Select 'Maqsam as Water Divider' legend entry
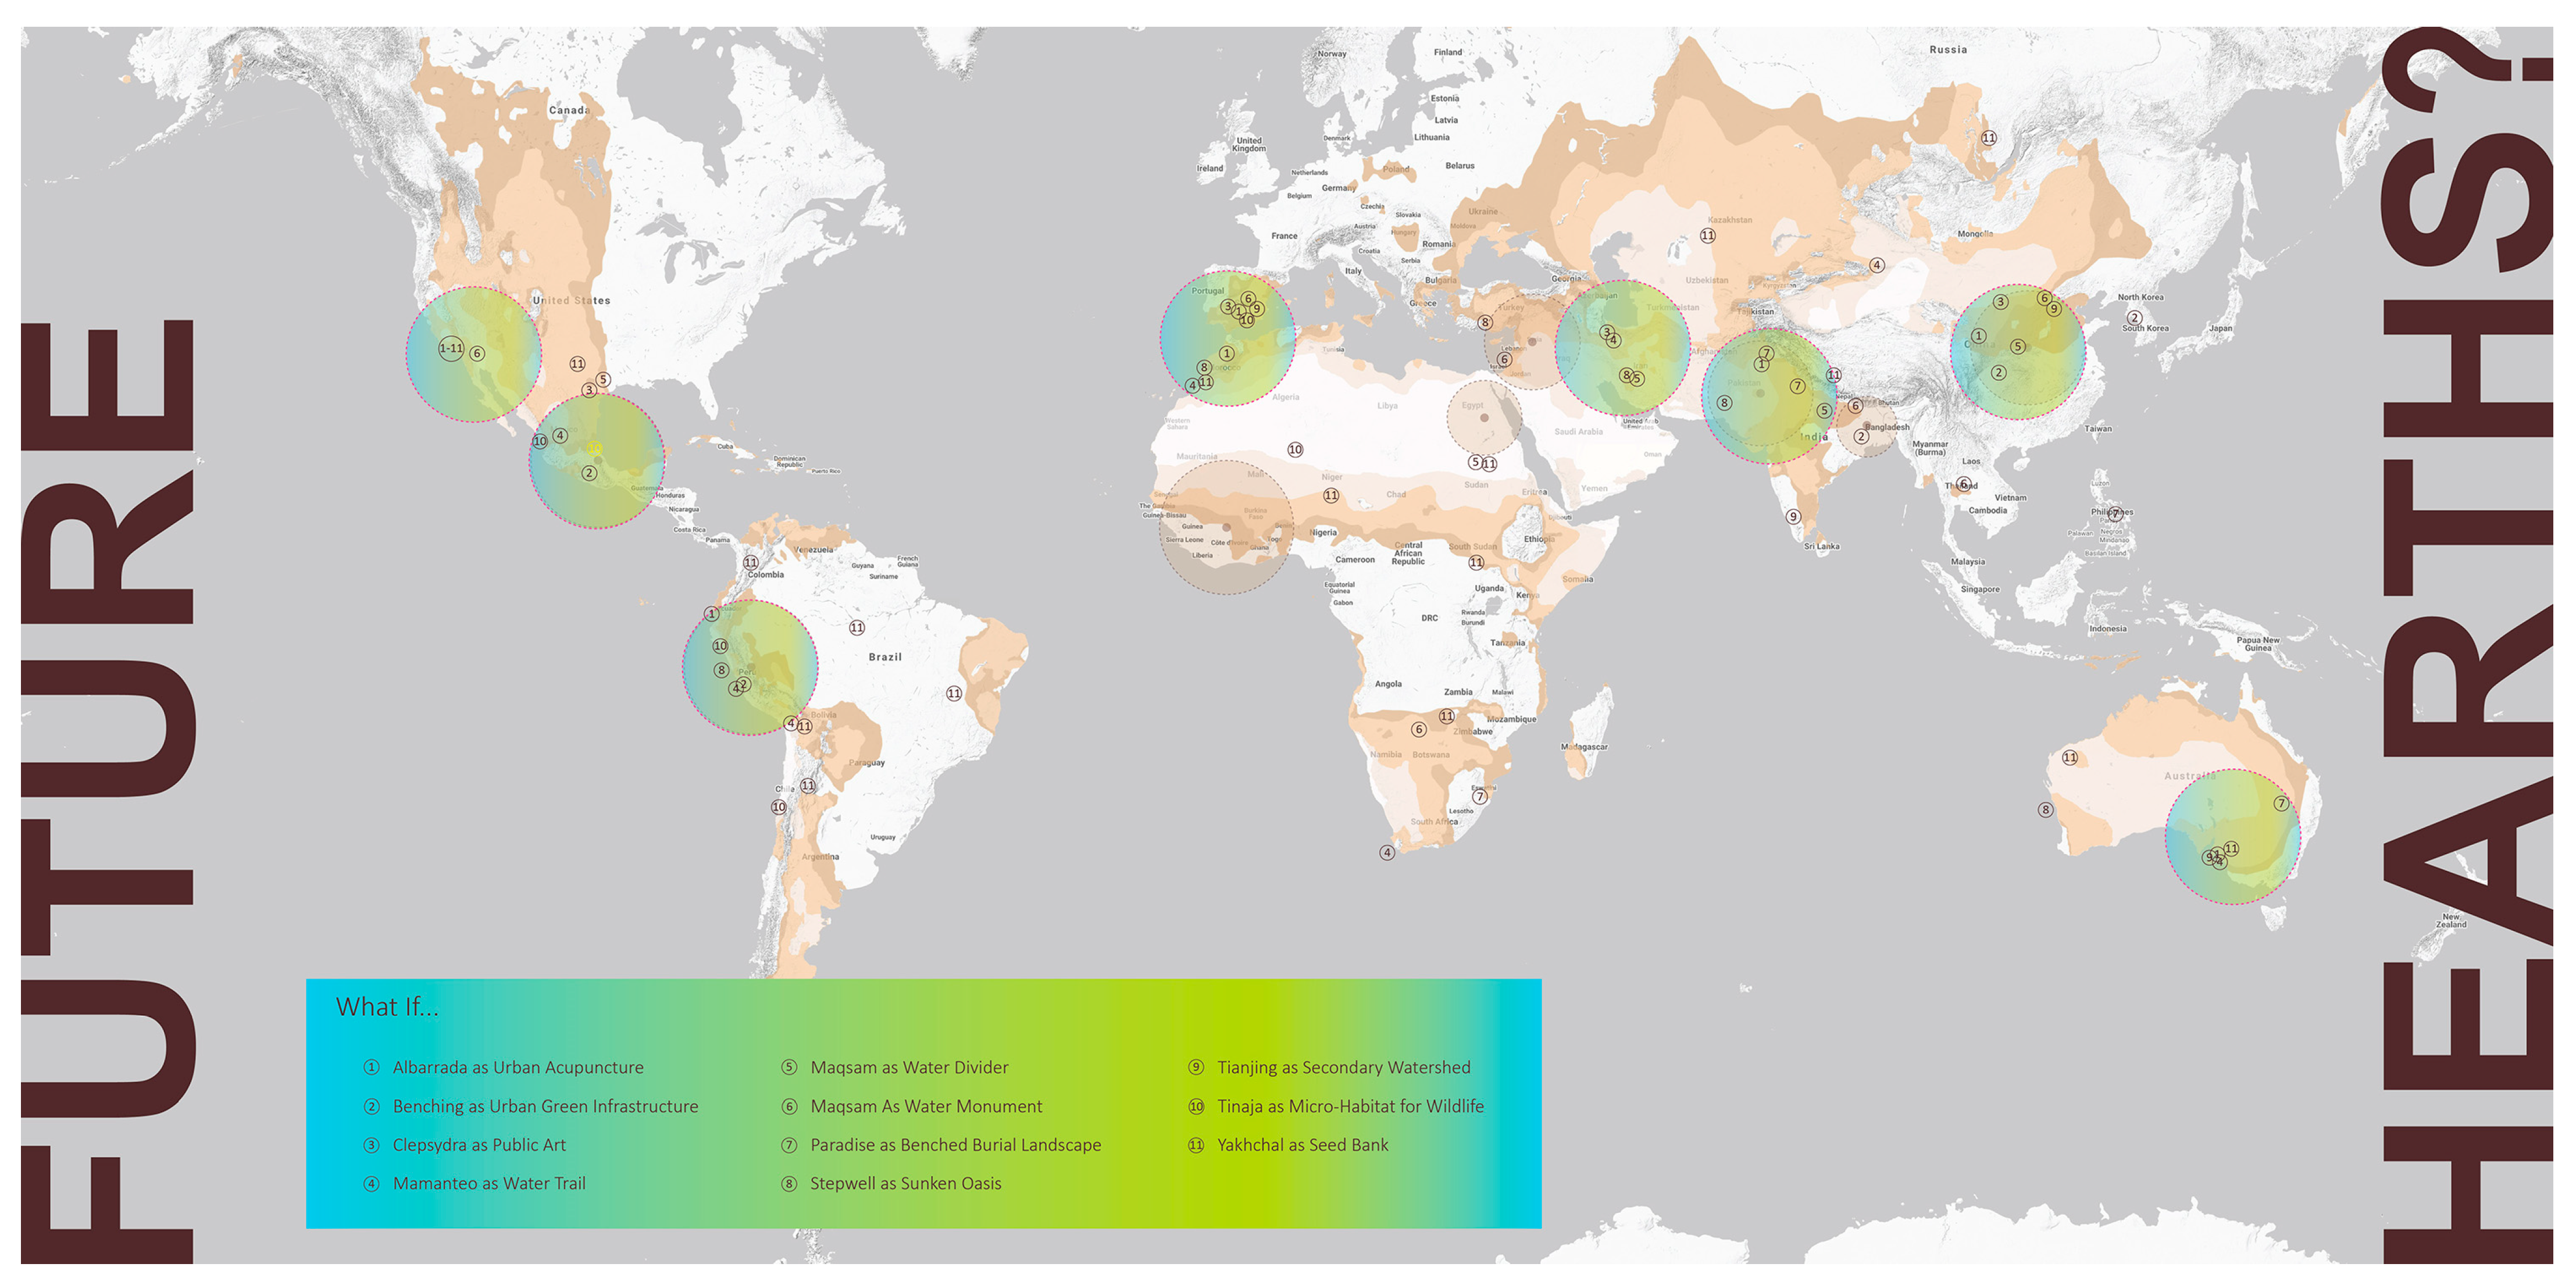The image size is (2576, 1285). coord(909,1067)
